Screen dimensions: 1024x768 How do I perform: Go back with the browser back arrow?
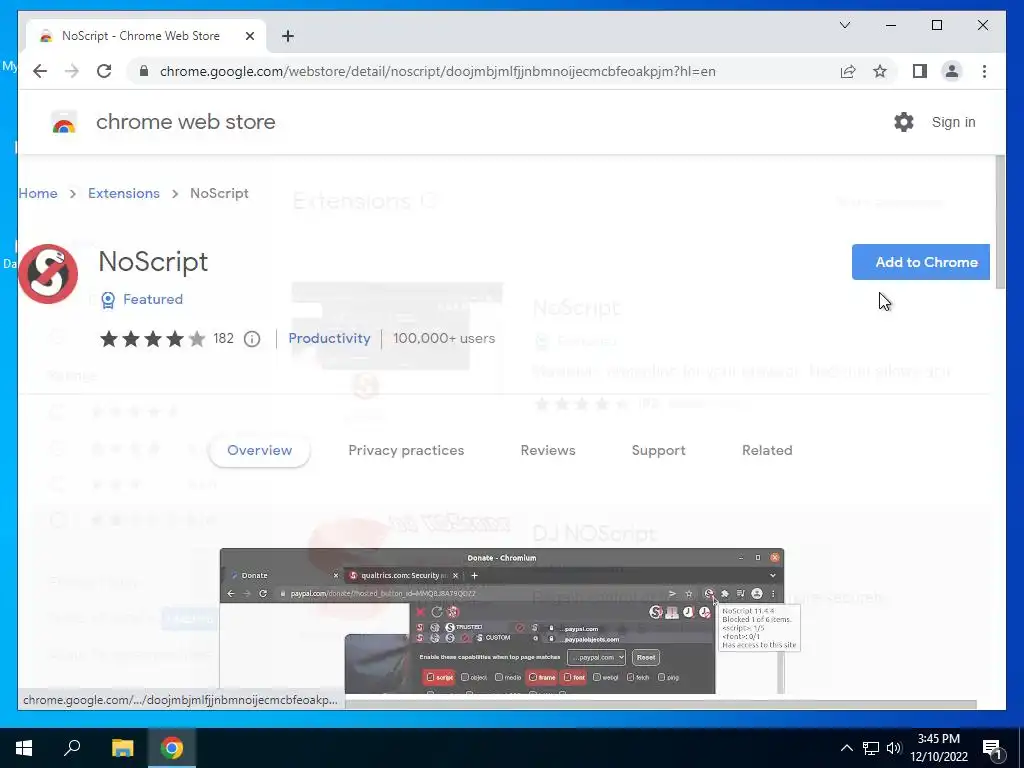tap(40, 71)
